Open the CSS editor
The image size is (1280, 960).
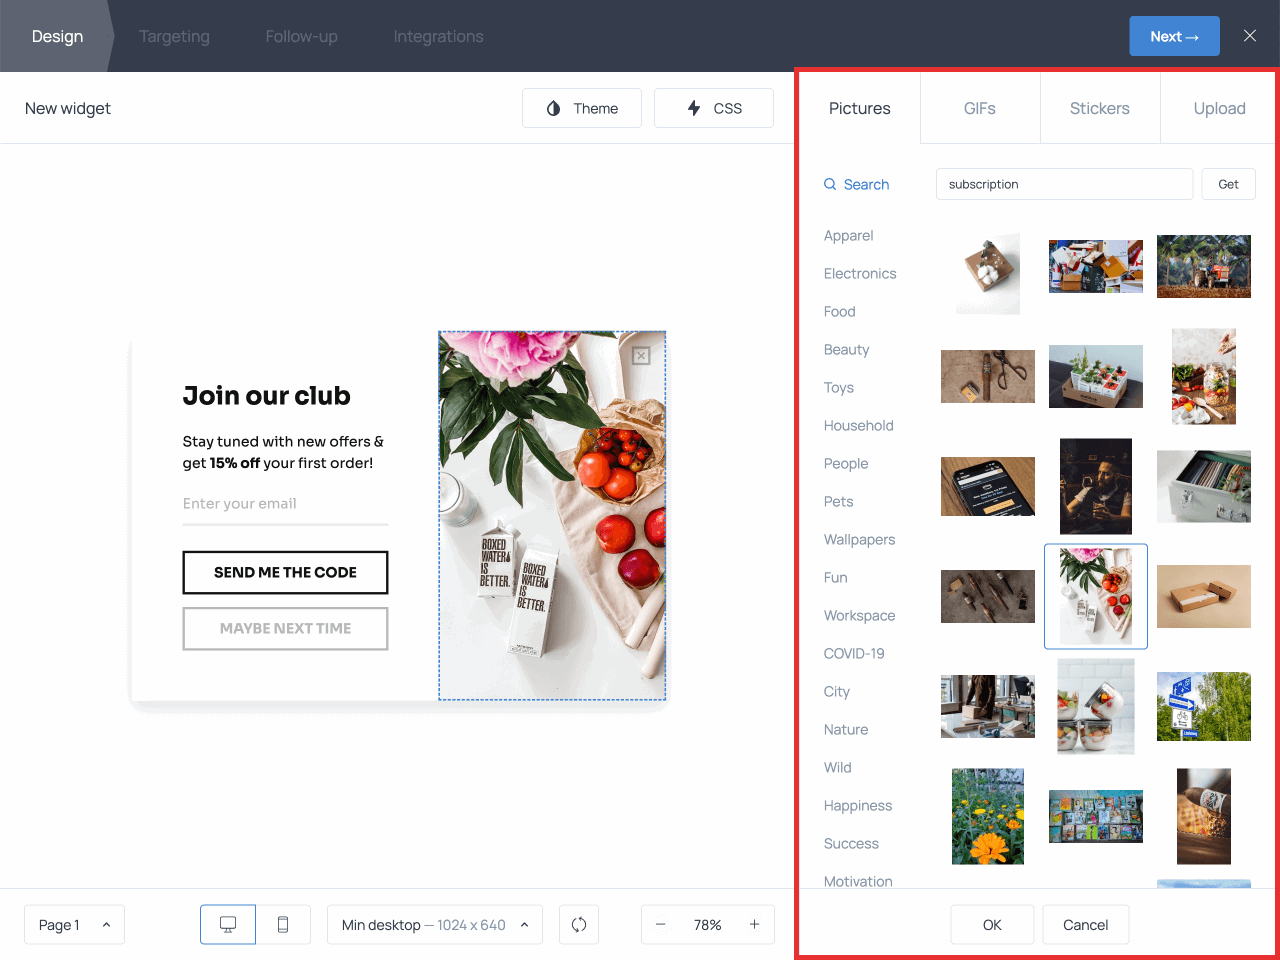coord(714,108)
